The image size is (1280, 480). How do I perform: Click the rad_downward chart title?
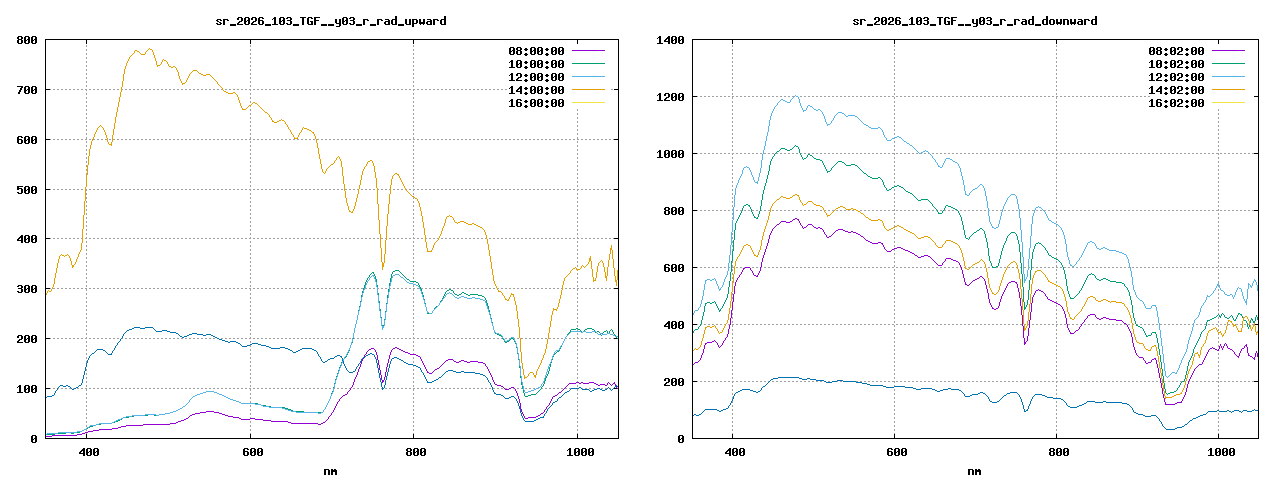pos(975,21)
